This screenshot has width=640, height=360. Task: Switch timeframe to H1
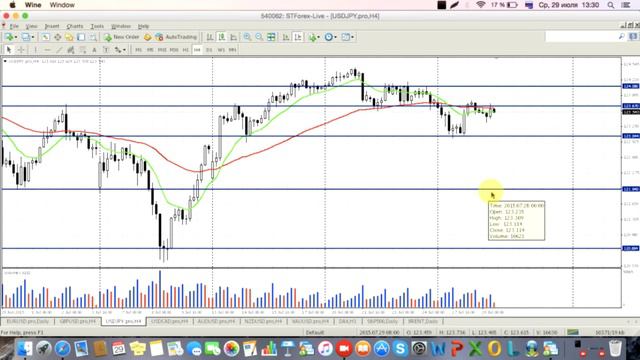click(185, 50)
